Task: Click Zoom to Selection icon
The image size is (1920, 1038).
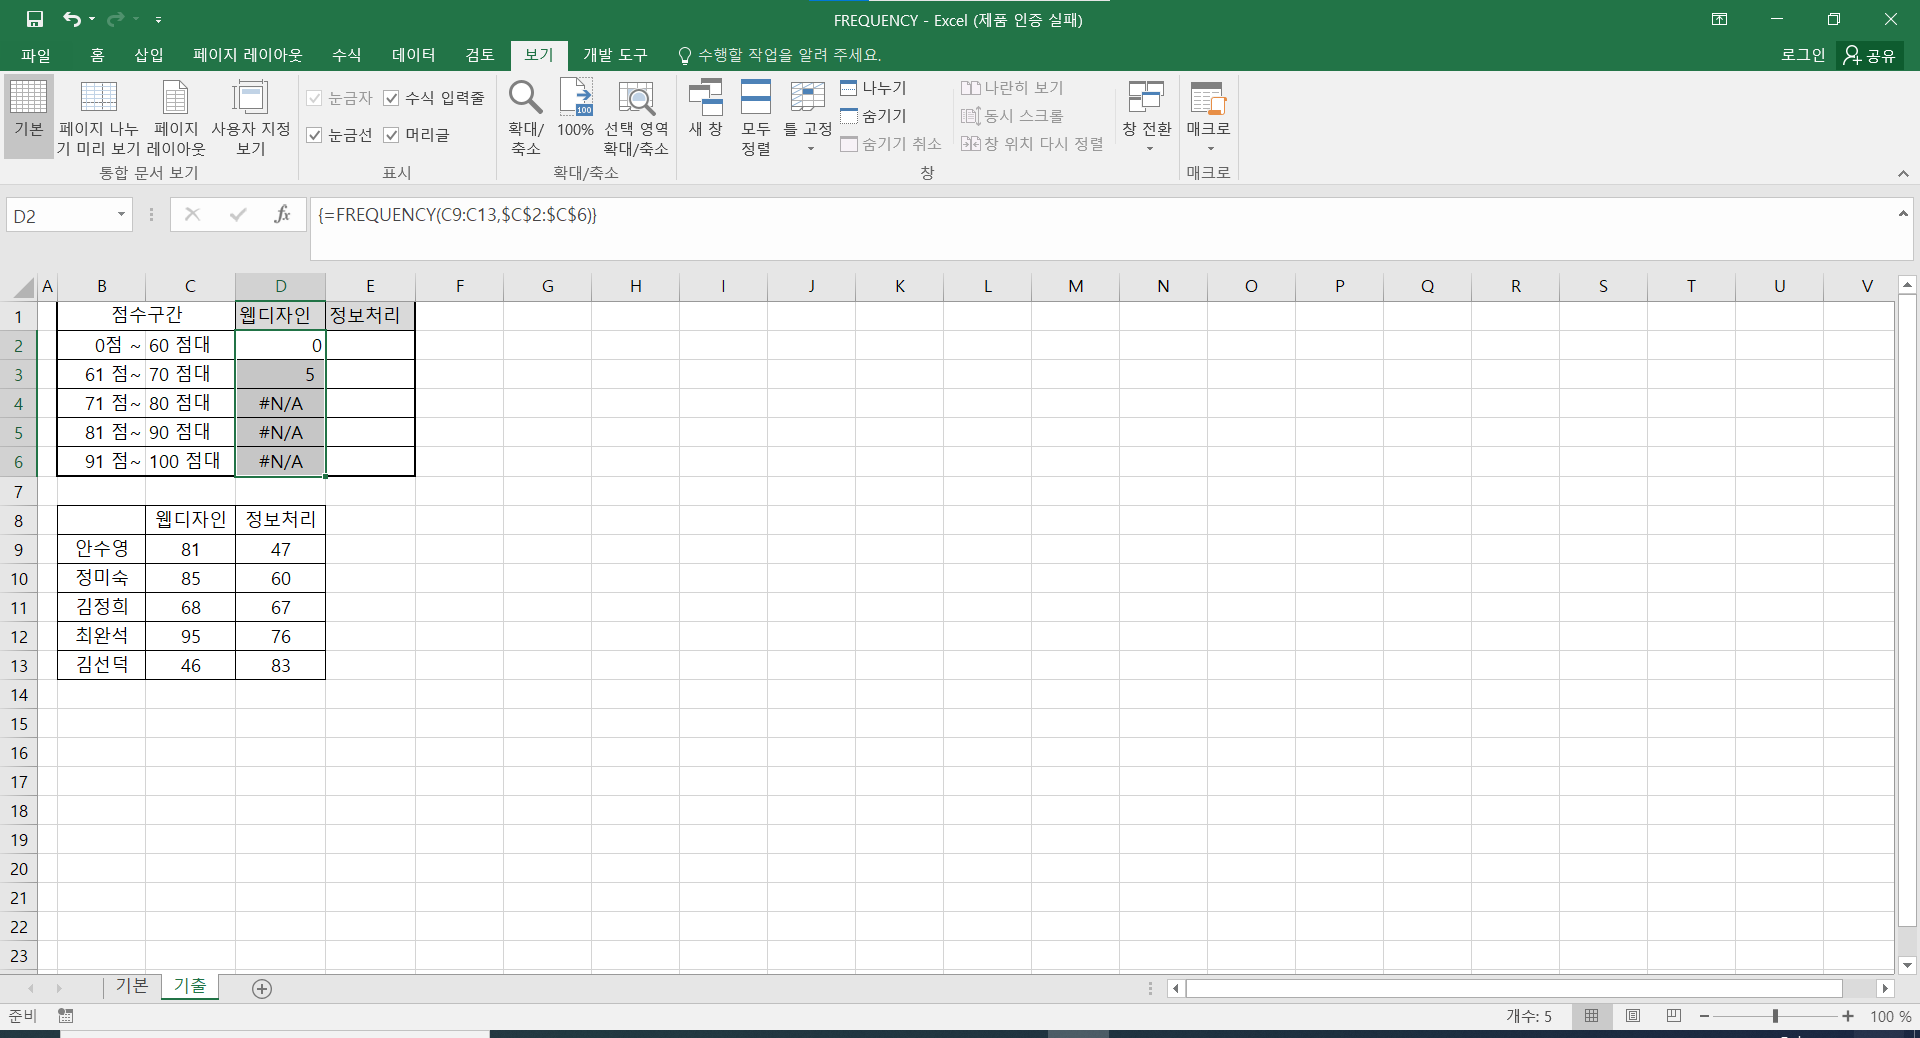Action: (636, 98)
